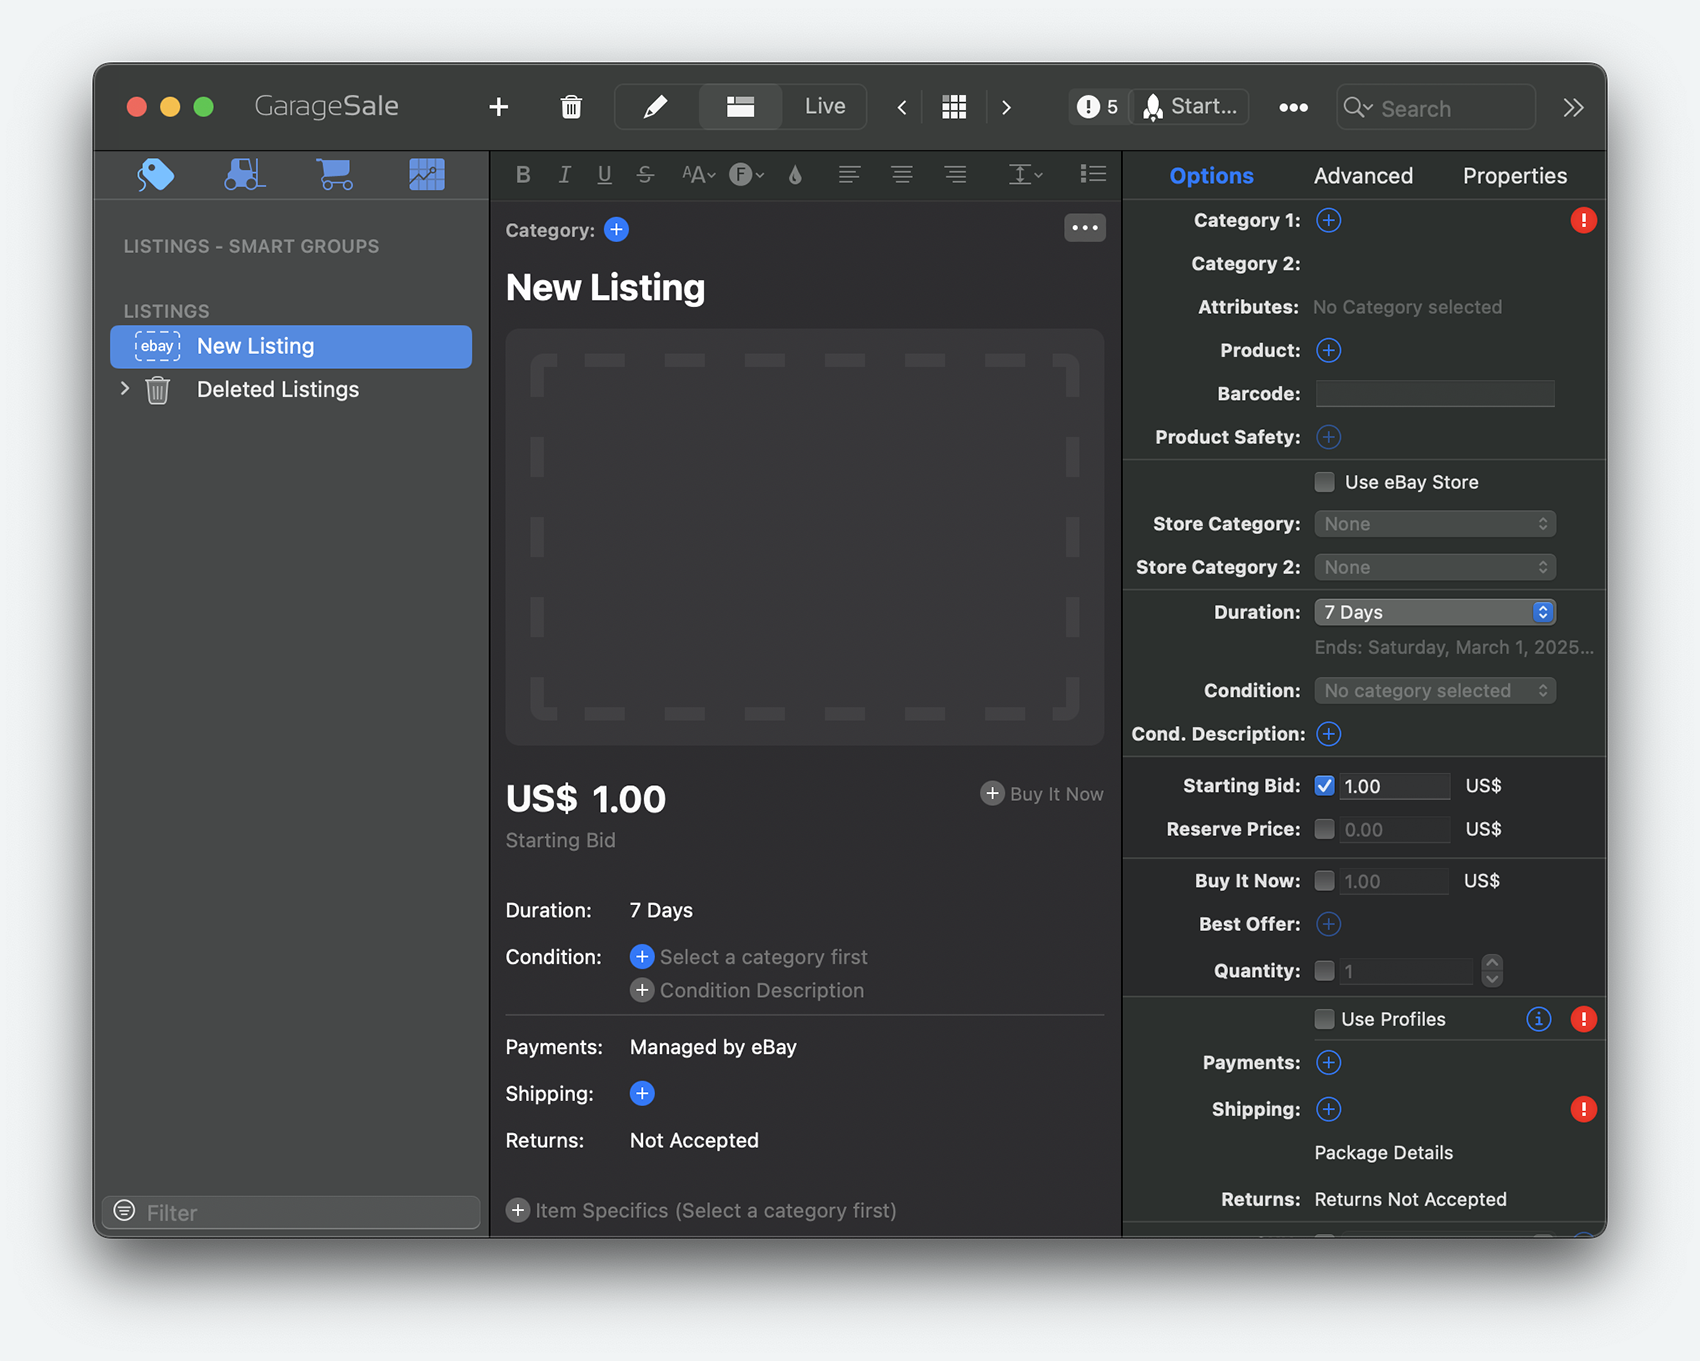The image size is (1700, 1361).
Task: Expand Deleted Listings group
Action: pos(125,388)
